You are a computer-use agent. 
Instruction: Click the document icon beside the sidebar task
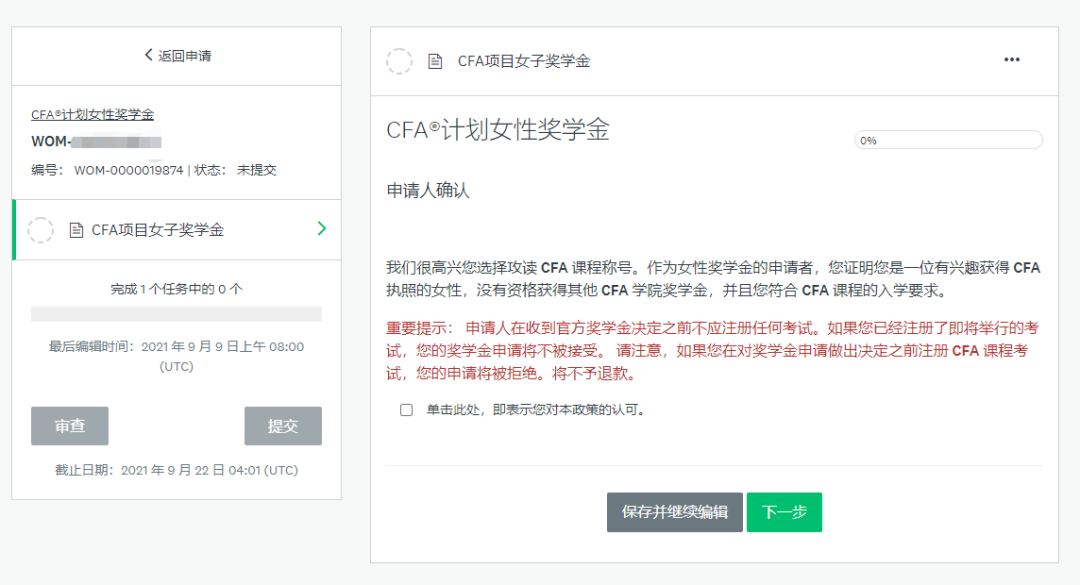[x=65, y=230]
